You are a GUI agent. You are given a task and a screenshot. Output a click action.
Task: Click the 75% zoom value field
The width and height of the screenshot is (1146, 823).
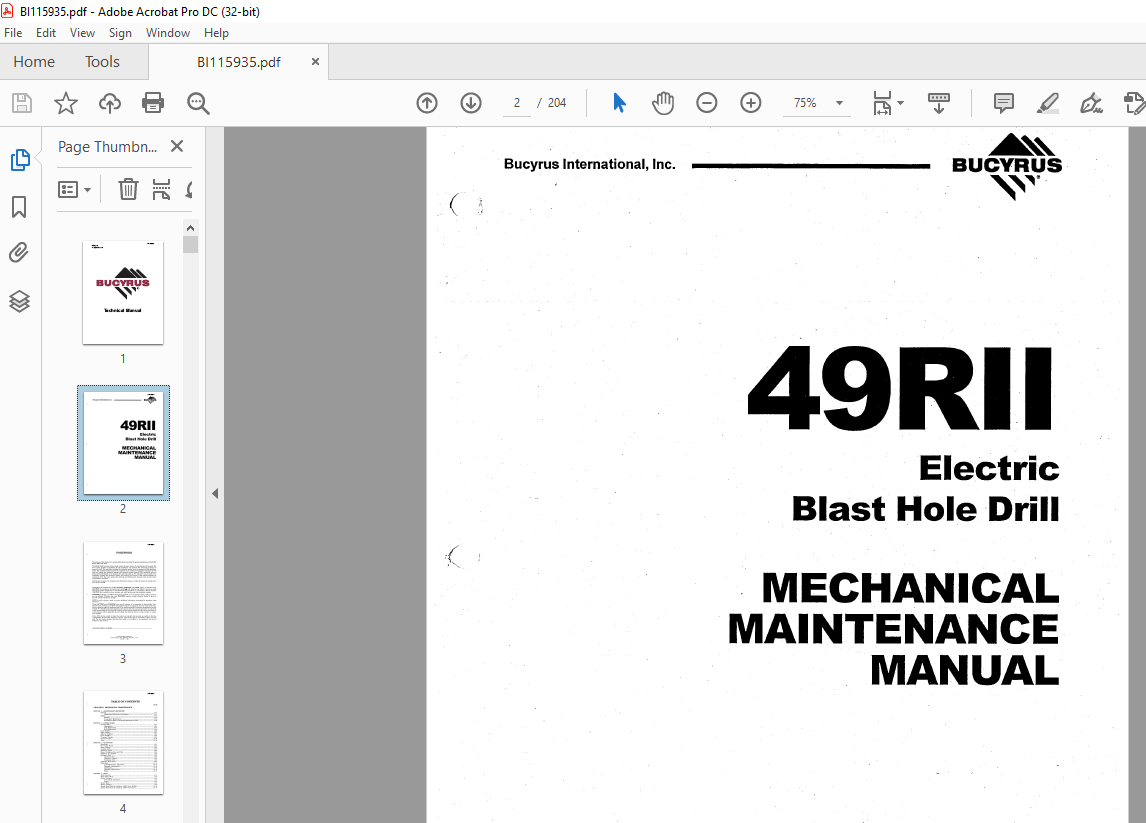point(805,103)
